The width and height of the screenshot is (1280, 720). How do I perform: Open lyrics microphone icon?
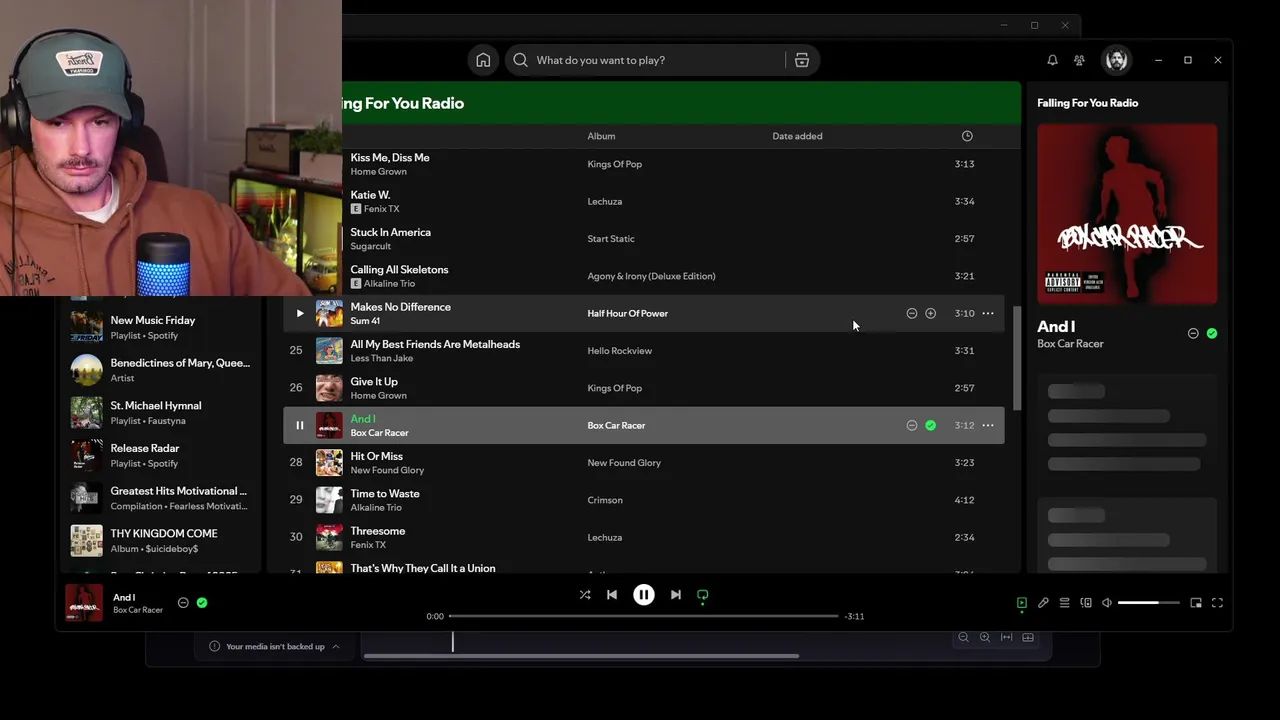pyautogui.click(x=1043, y=603)
